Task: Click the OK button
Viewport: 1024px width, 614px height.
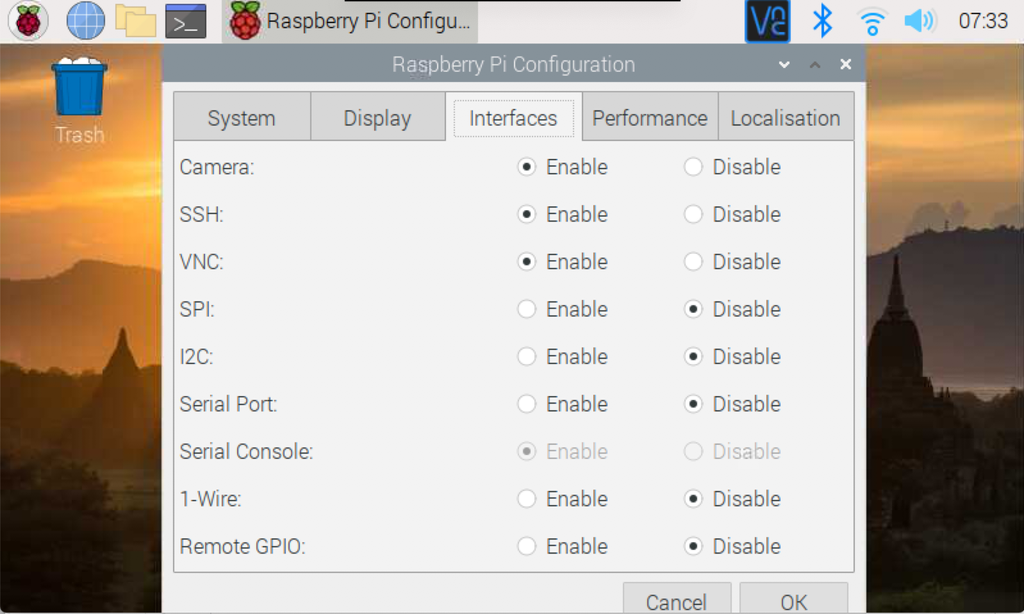Action: pos(794,601)
